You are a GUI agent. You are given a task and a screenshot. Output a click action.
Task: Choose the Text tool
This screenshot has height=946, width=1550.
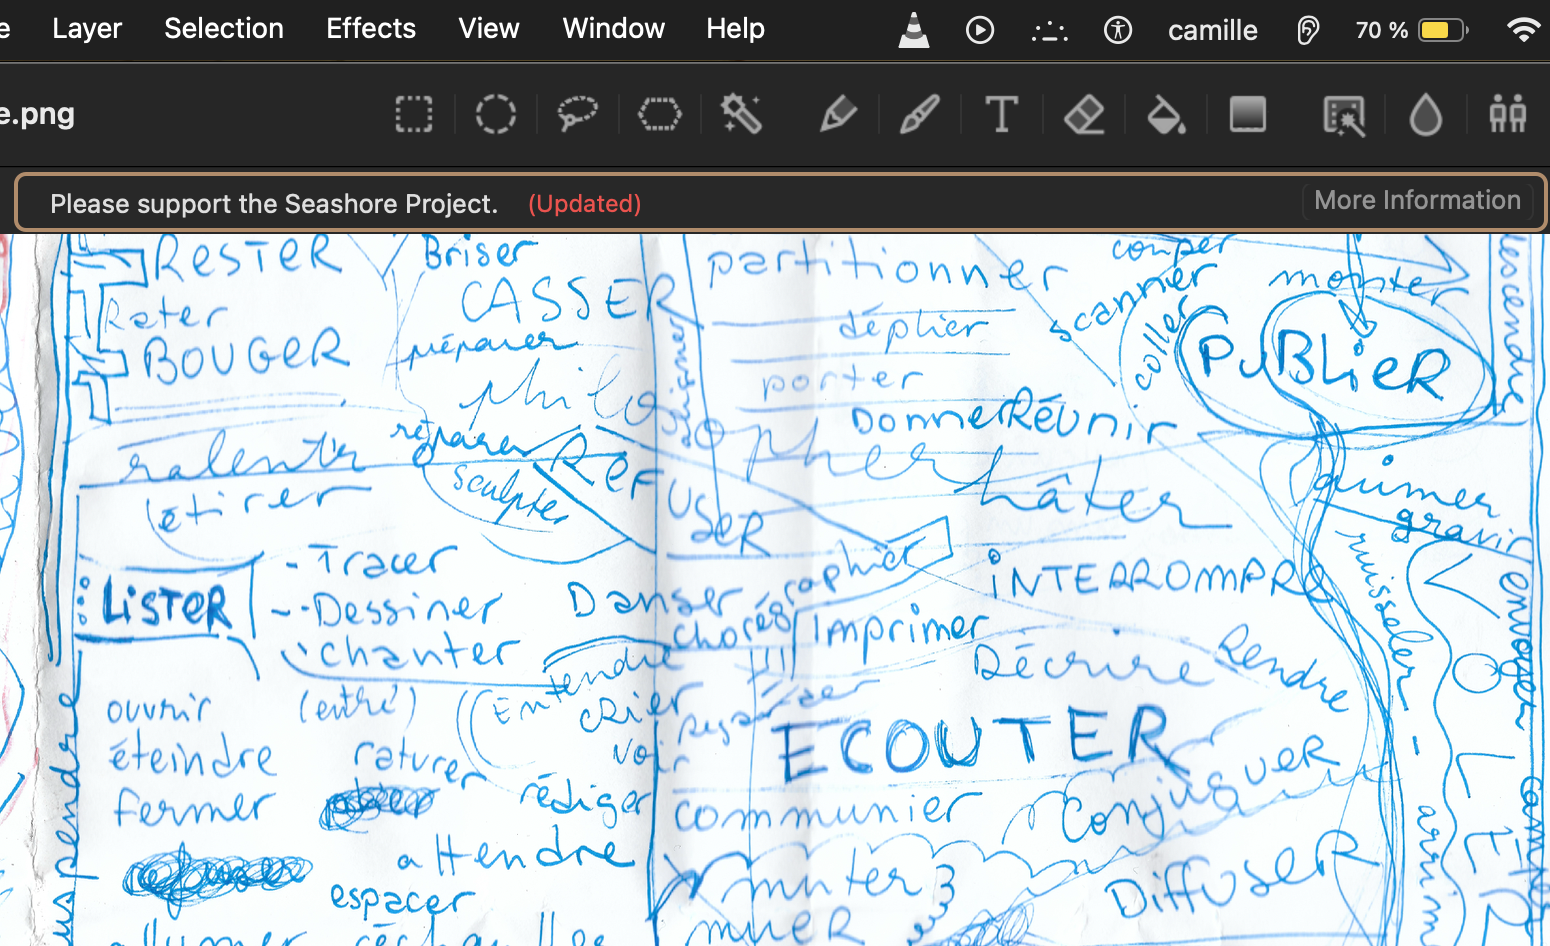(1001, 115)
